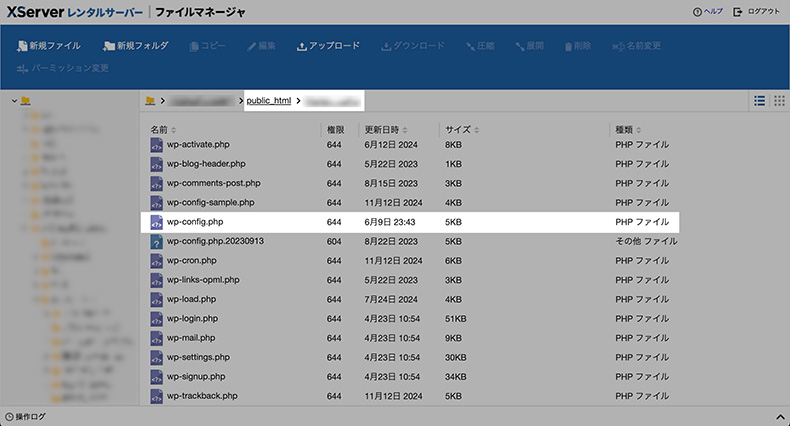Click the 6月9日 23:43 date of wp-config.php
Image resolution: width=790 pixels, height=426 pixels.
click(390, 222)
